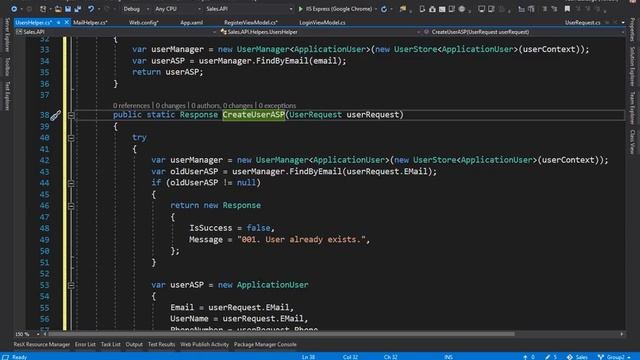Image resolution: width=640 pixels, height=360 pixels.
Task: Collapse the CreateUserASP method at line 38
Action: tap(71, 116)
